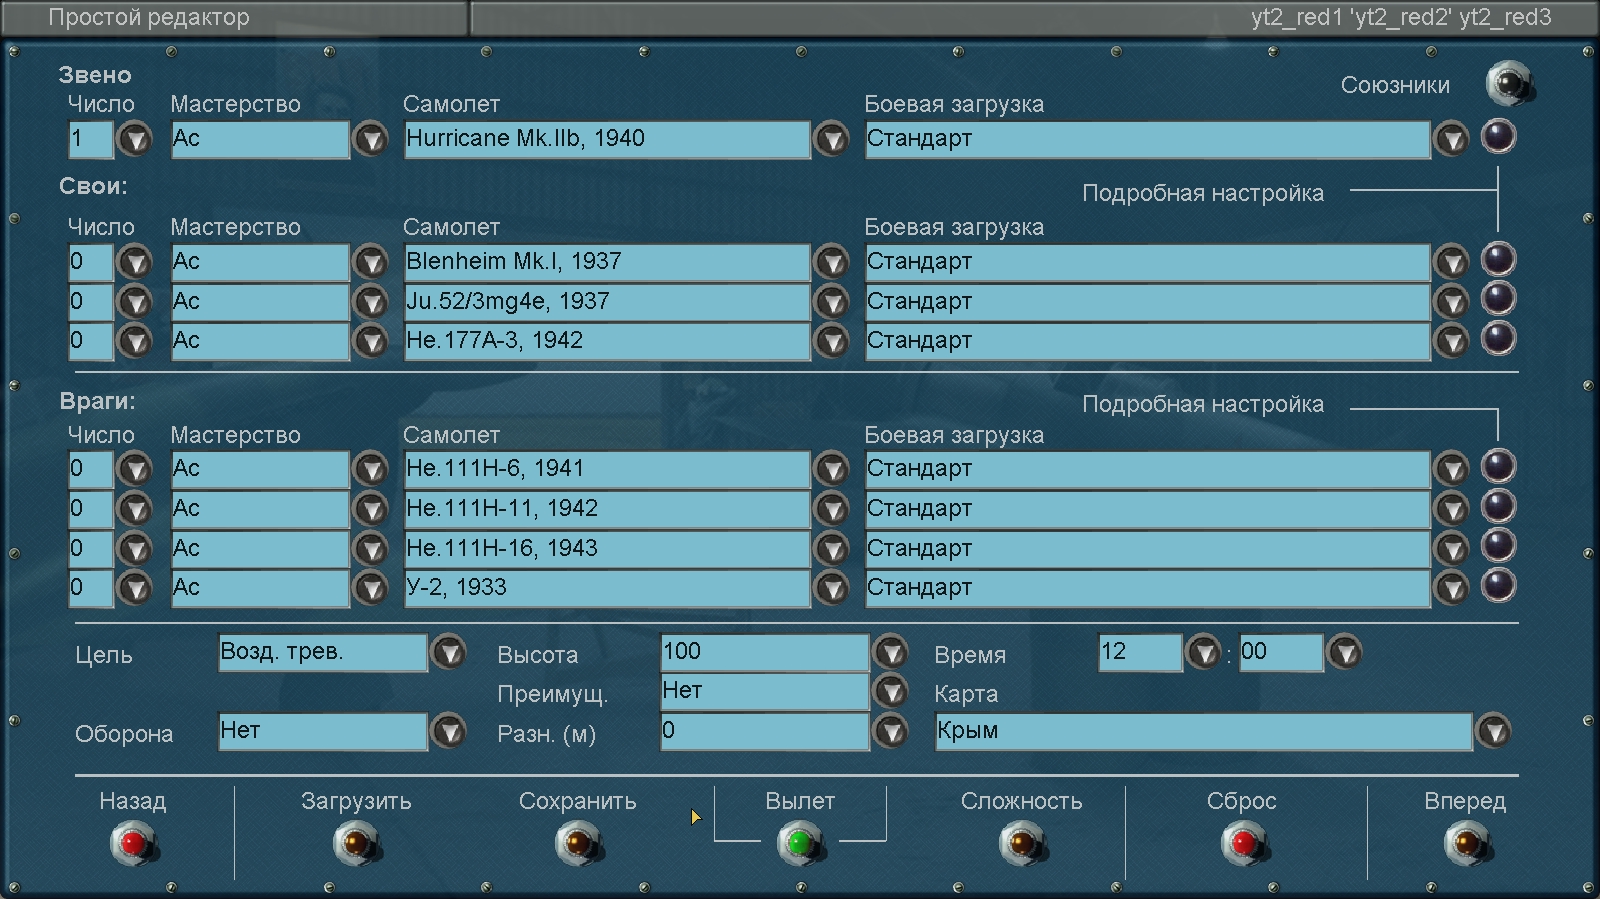Click the Крым map field
The height and width of the screenshot is (899, 1600).
1204,732
